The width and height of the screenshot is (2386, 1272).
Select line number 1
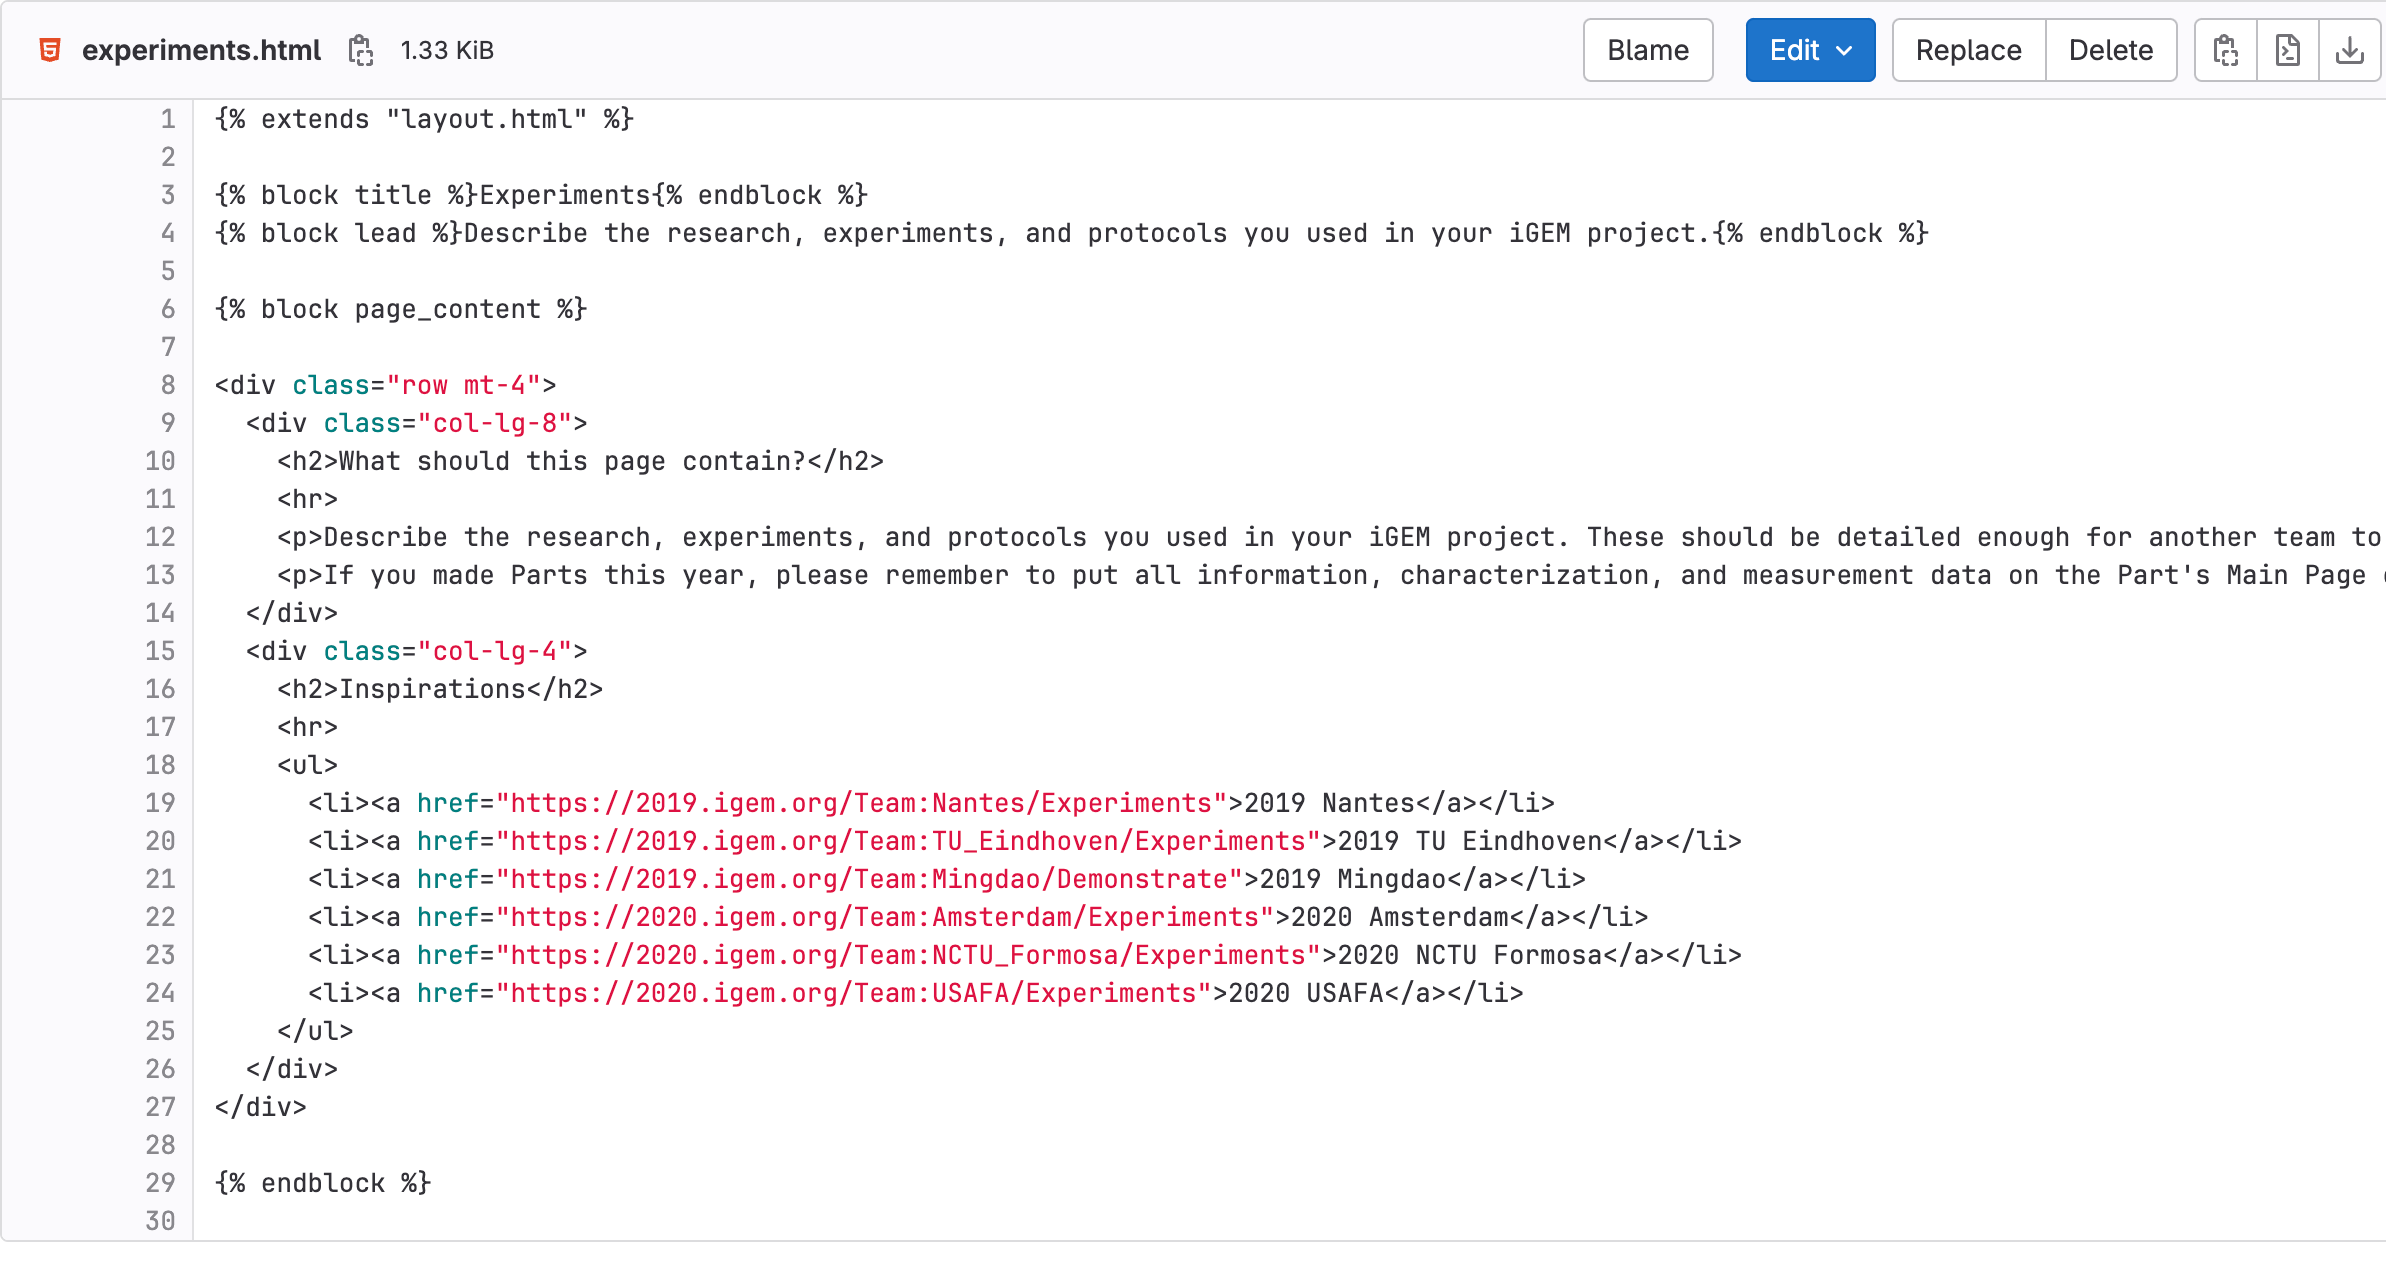click(166, 119)
